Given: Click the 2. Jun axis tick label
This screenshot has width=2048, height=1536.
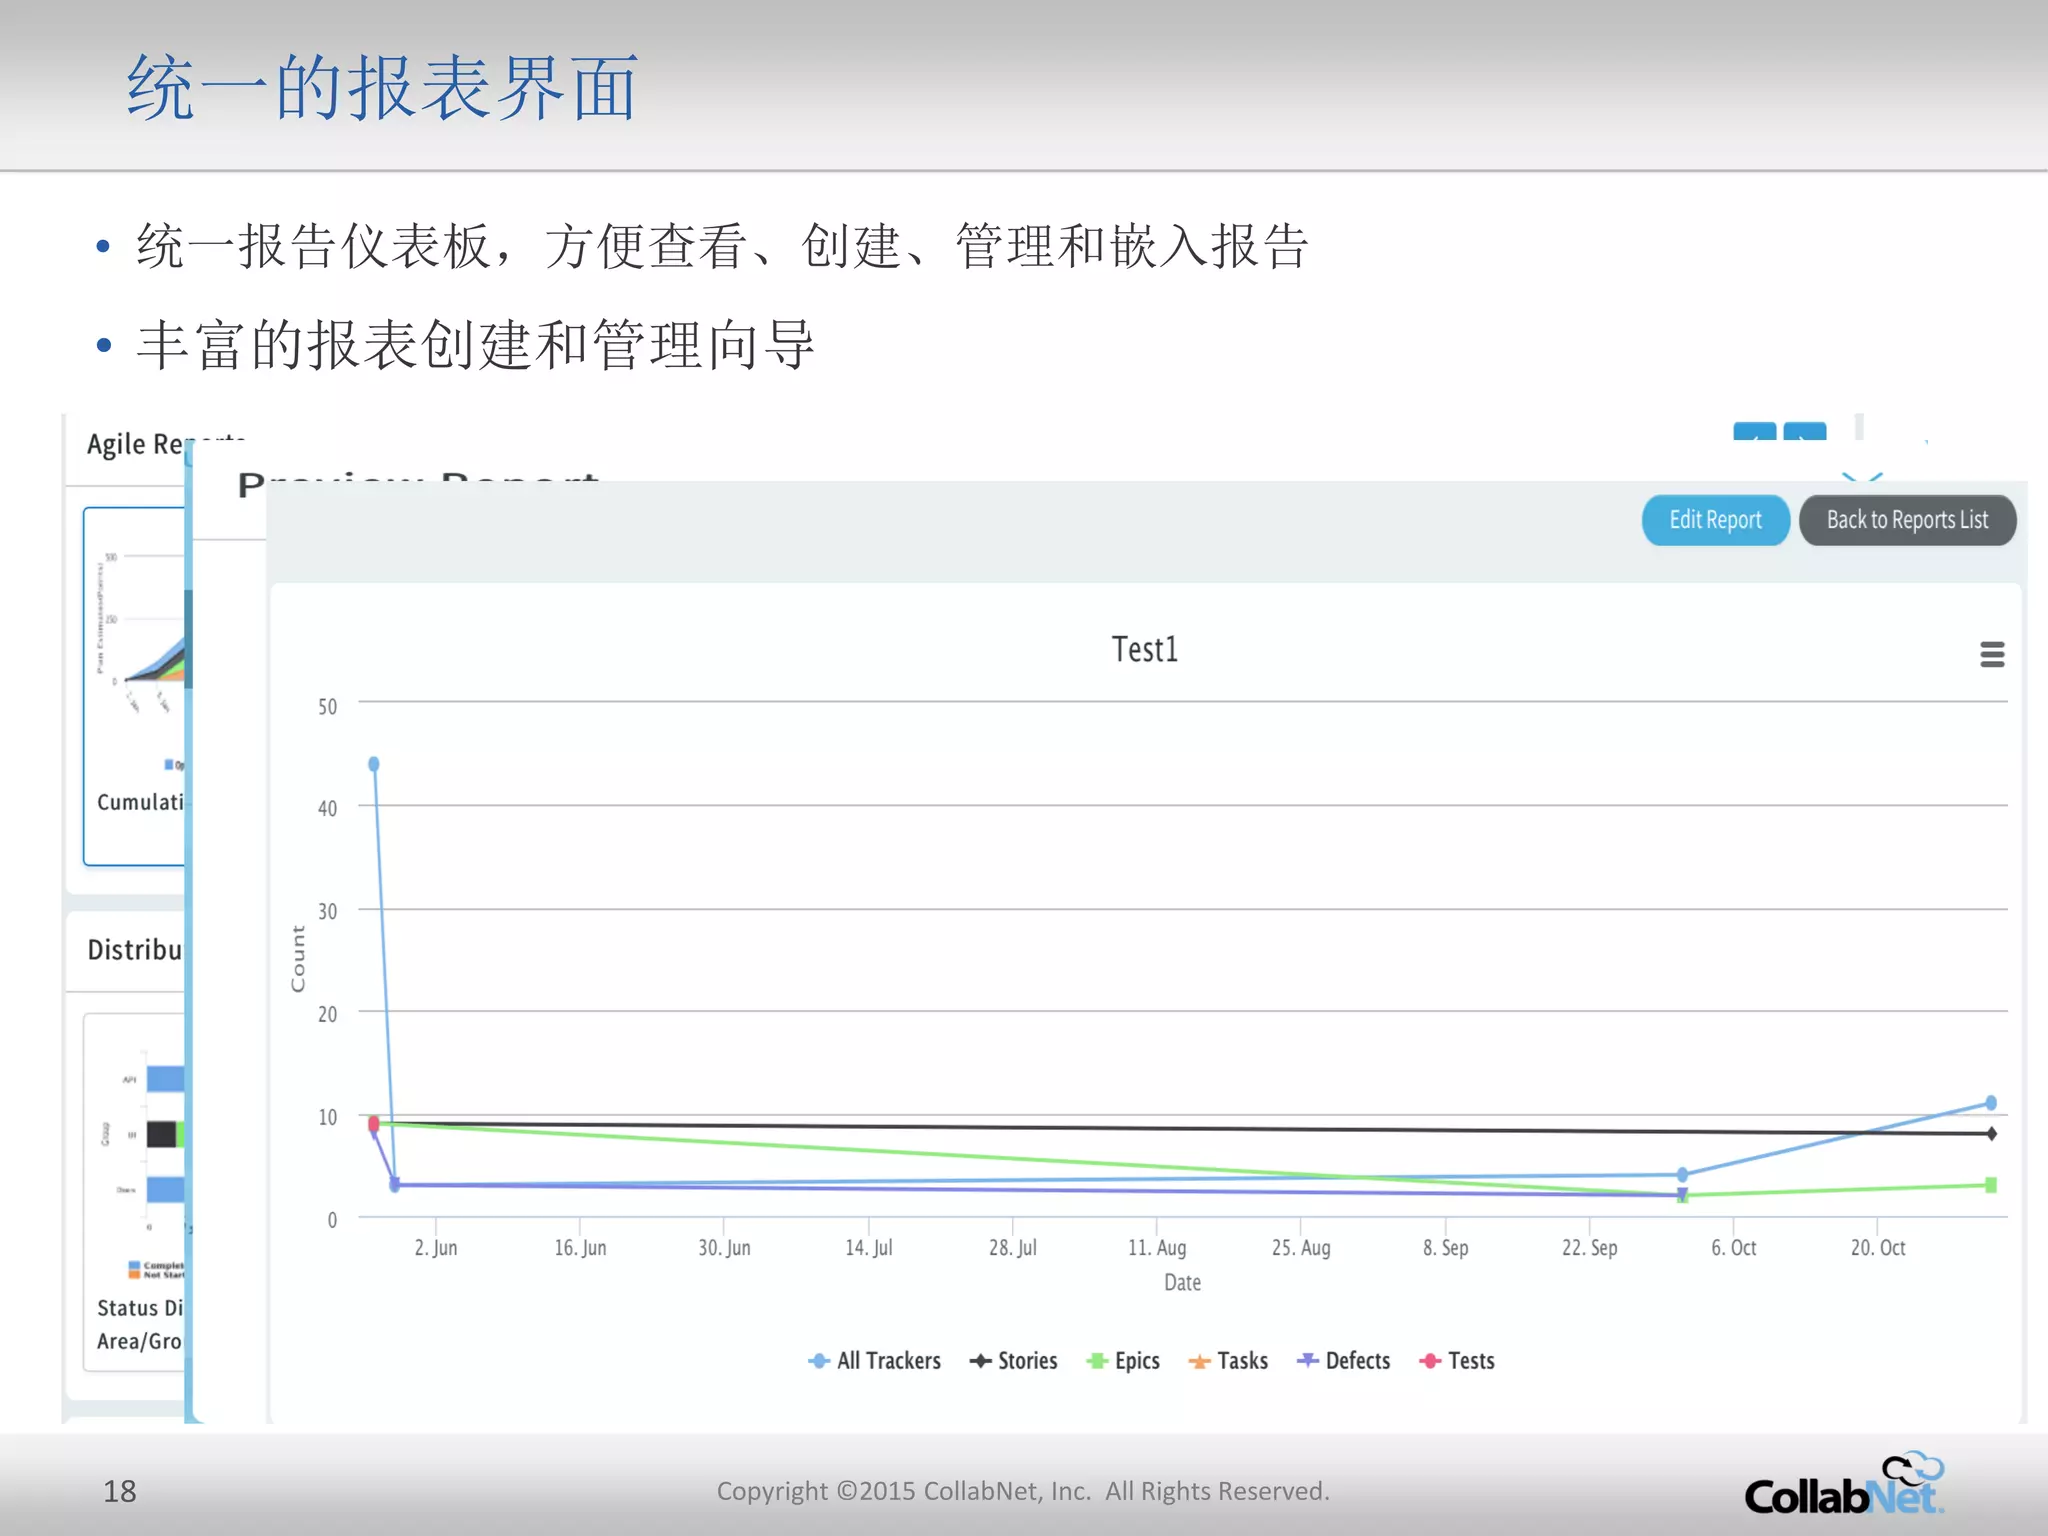Looking at the screenshot, I should click(436, 1248).
